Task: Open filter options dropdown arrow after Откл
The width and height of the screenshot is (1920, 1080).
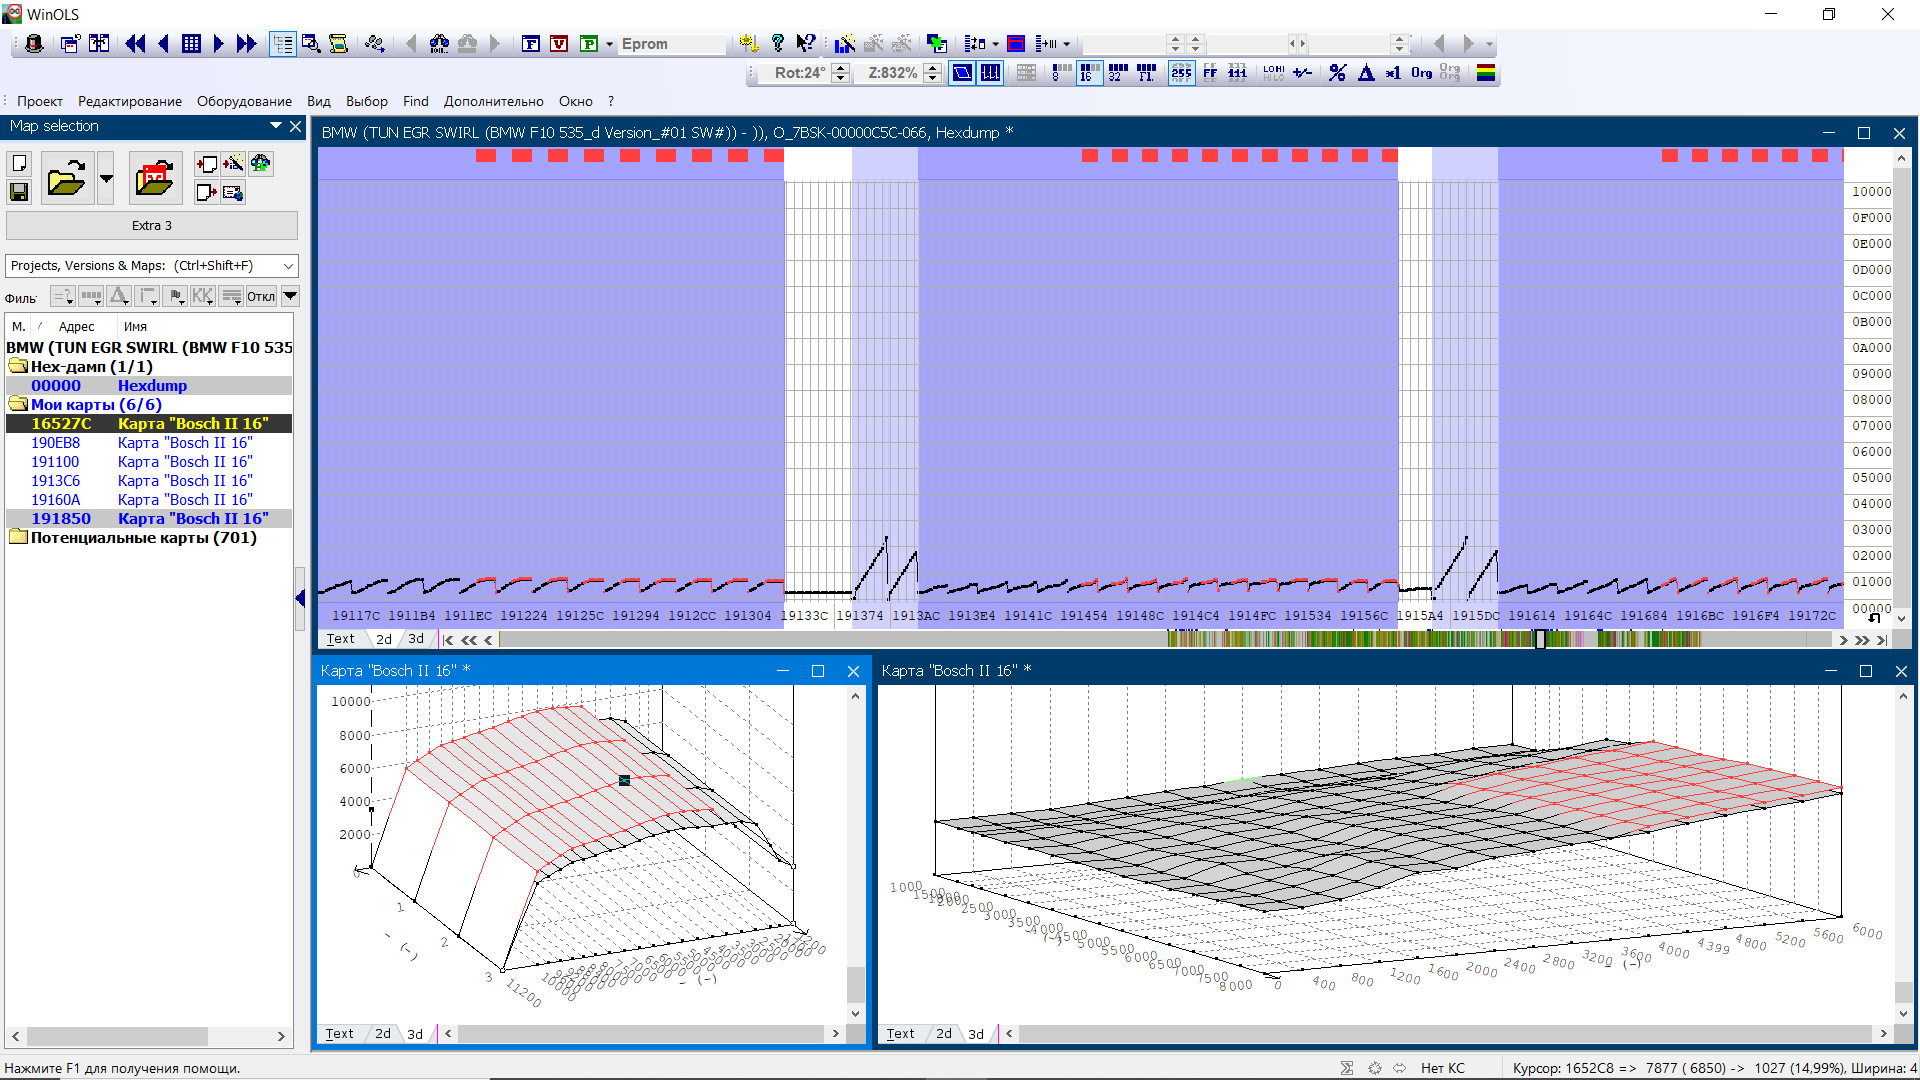Action: click(x=290, y=296)
